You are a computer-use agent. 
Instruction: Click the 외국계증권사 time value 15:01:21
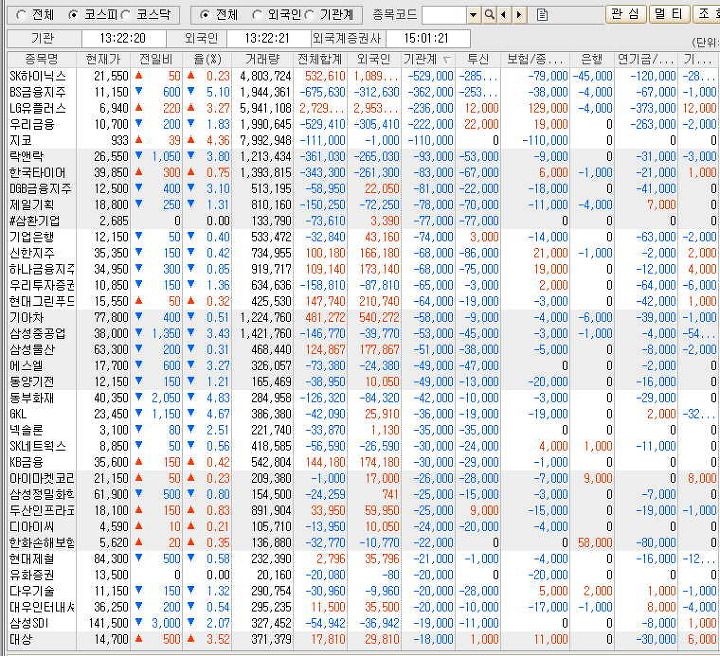[426, 38]
